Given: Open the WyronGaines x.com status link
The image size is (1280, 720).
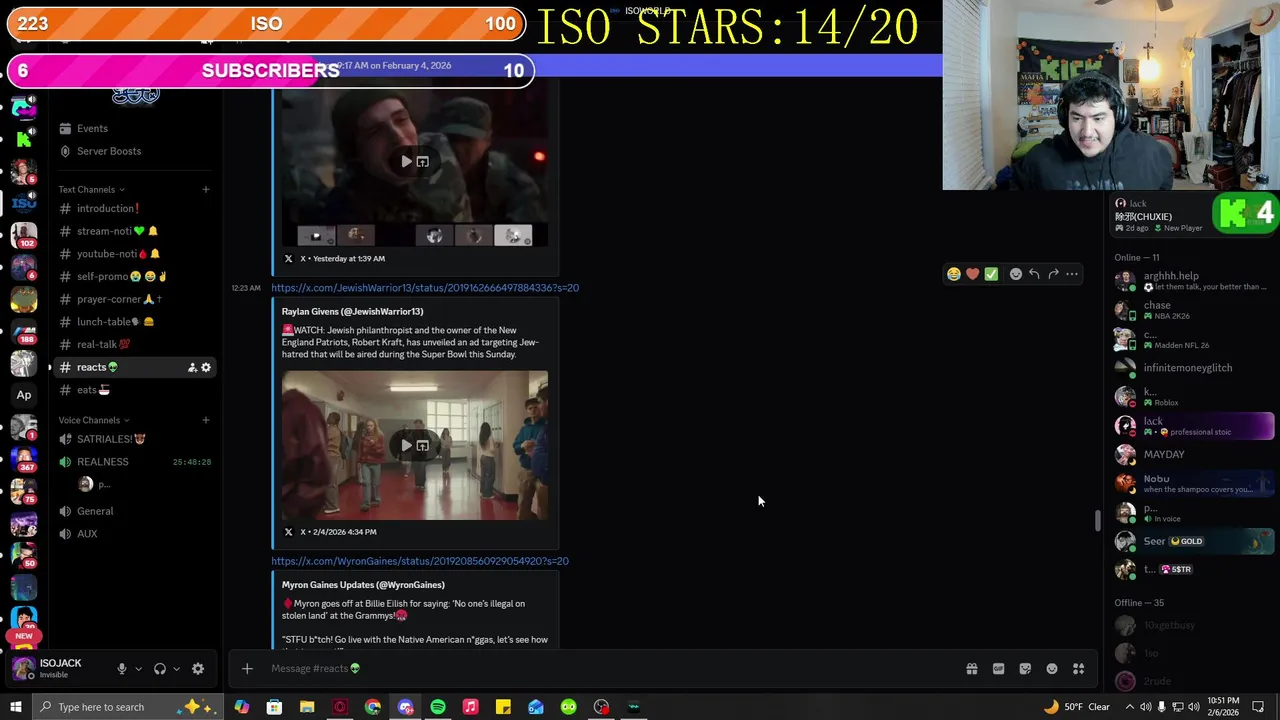Looking at the screenshot, I should tap(420, 561).
